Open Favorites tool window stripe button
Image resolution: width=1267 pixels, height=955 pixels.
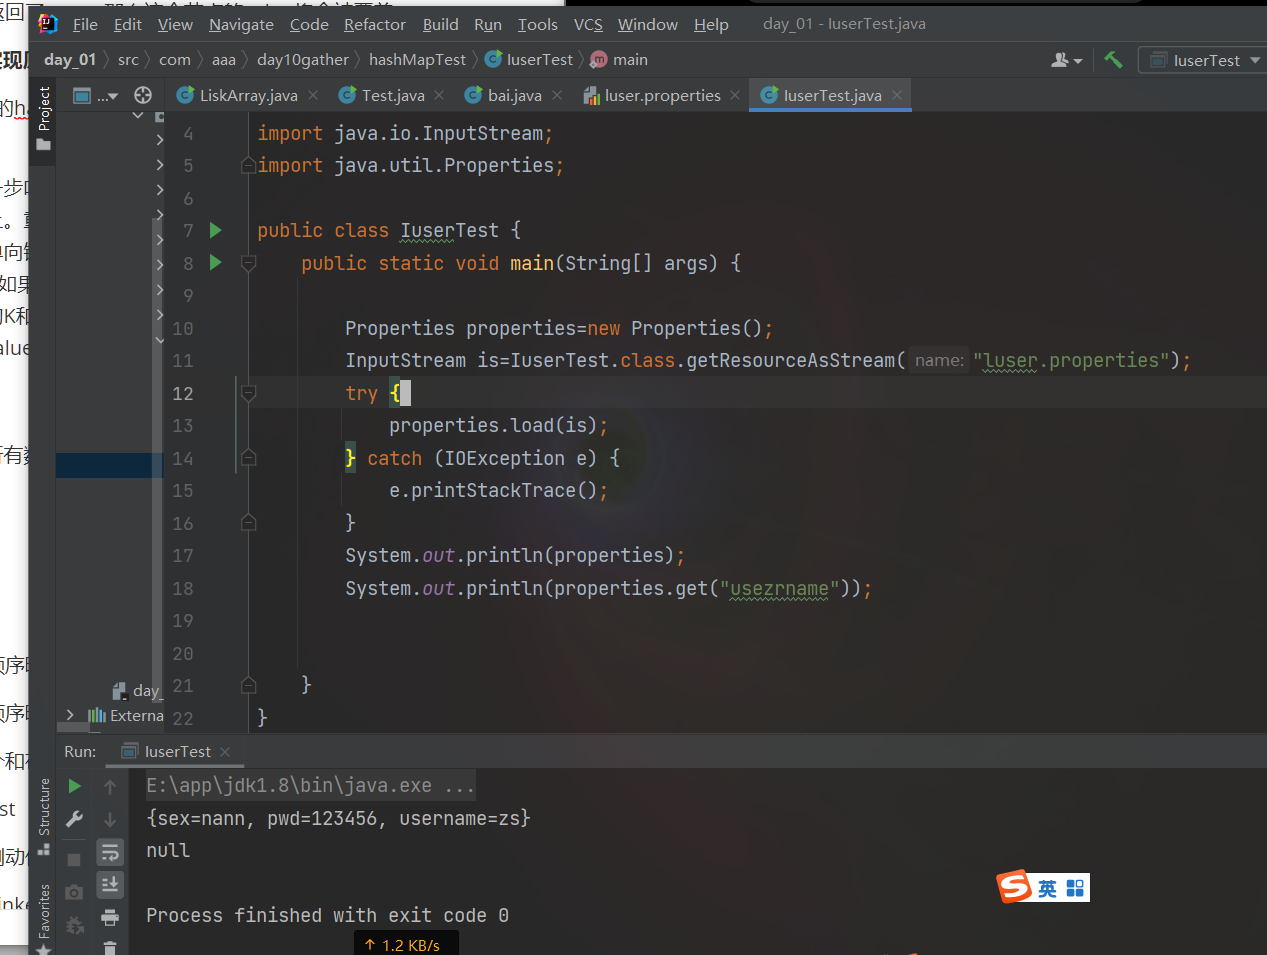(43, 918)
